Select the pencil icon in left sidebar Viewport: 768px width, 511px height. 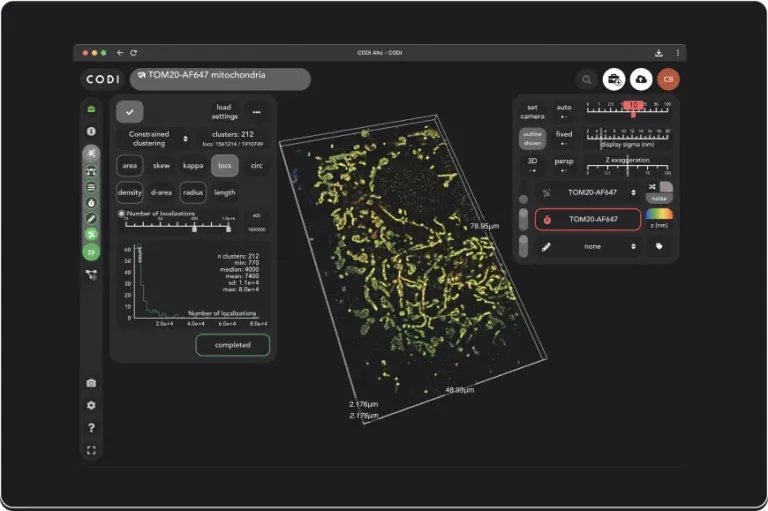[x=91, y=219]
